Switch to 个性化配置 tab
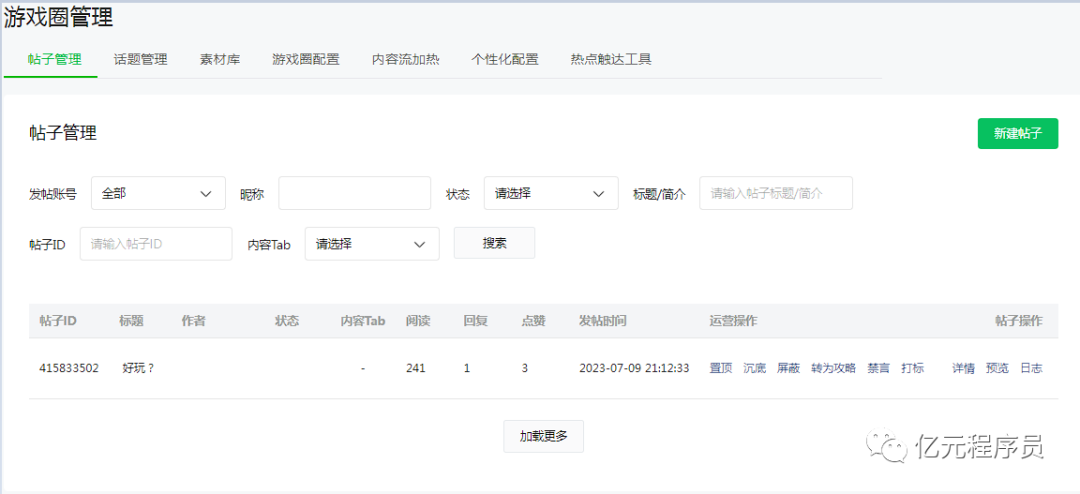The height and width of the screenshot is (494, 1080). [505, 59]
